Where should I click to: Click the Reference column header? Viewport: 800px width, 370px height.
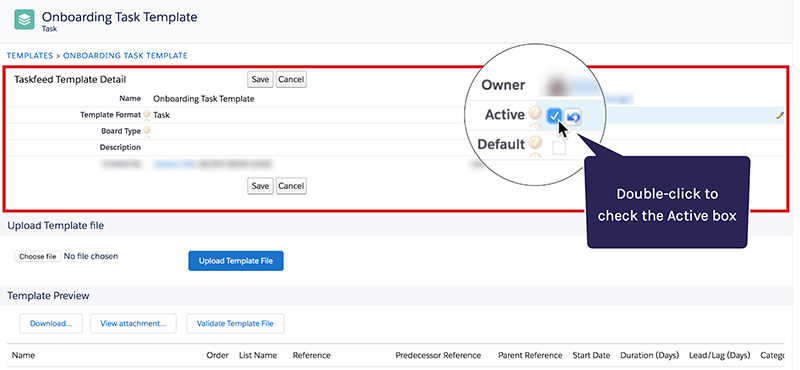[x=312, y=355]
